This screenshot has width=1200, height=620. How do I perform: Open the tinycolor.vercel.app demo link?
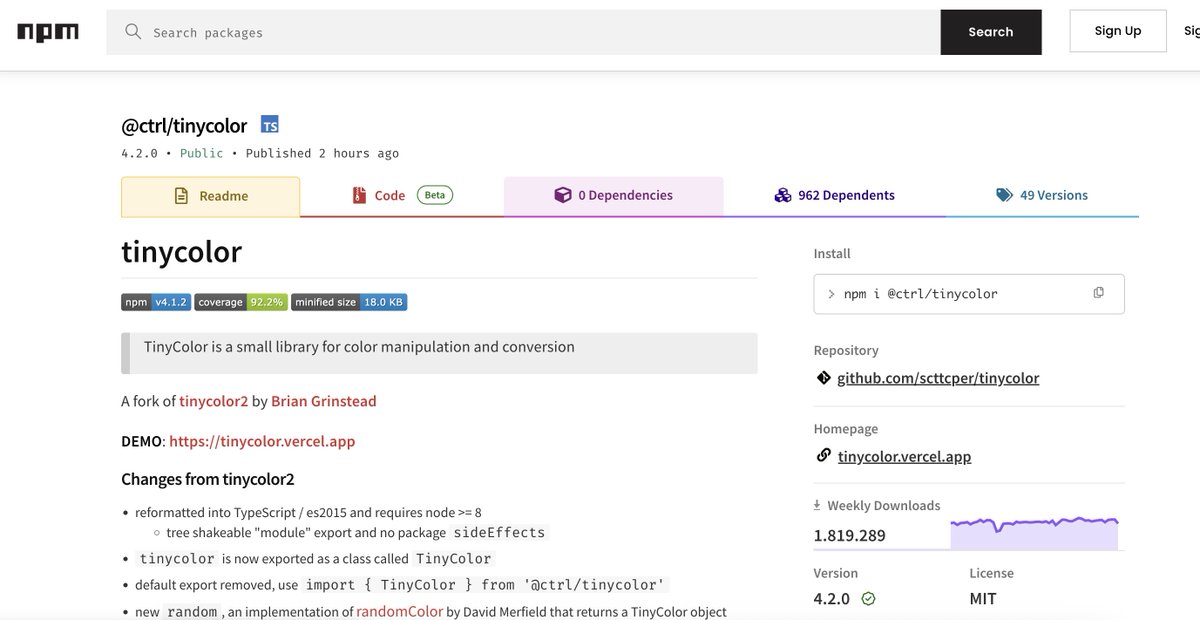(x=262, y=441)
